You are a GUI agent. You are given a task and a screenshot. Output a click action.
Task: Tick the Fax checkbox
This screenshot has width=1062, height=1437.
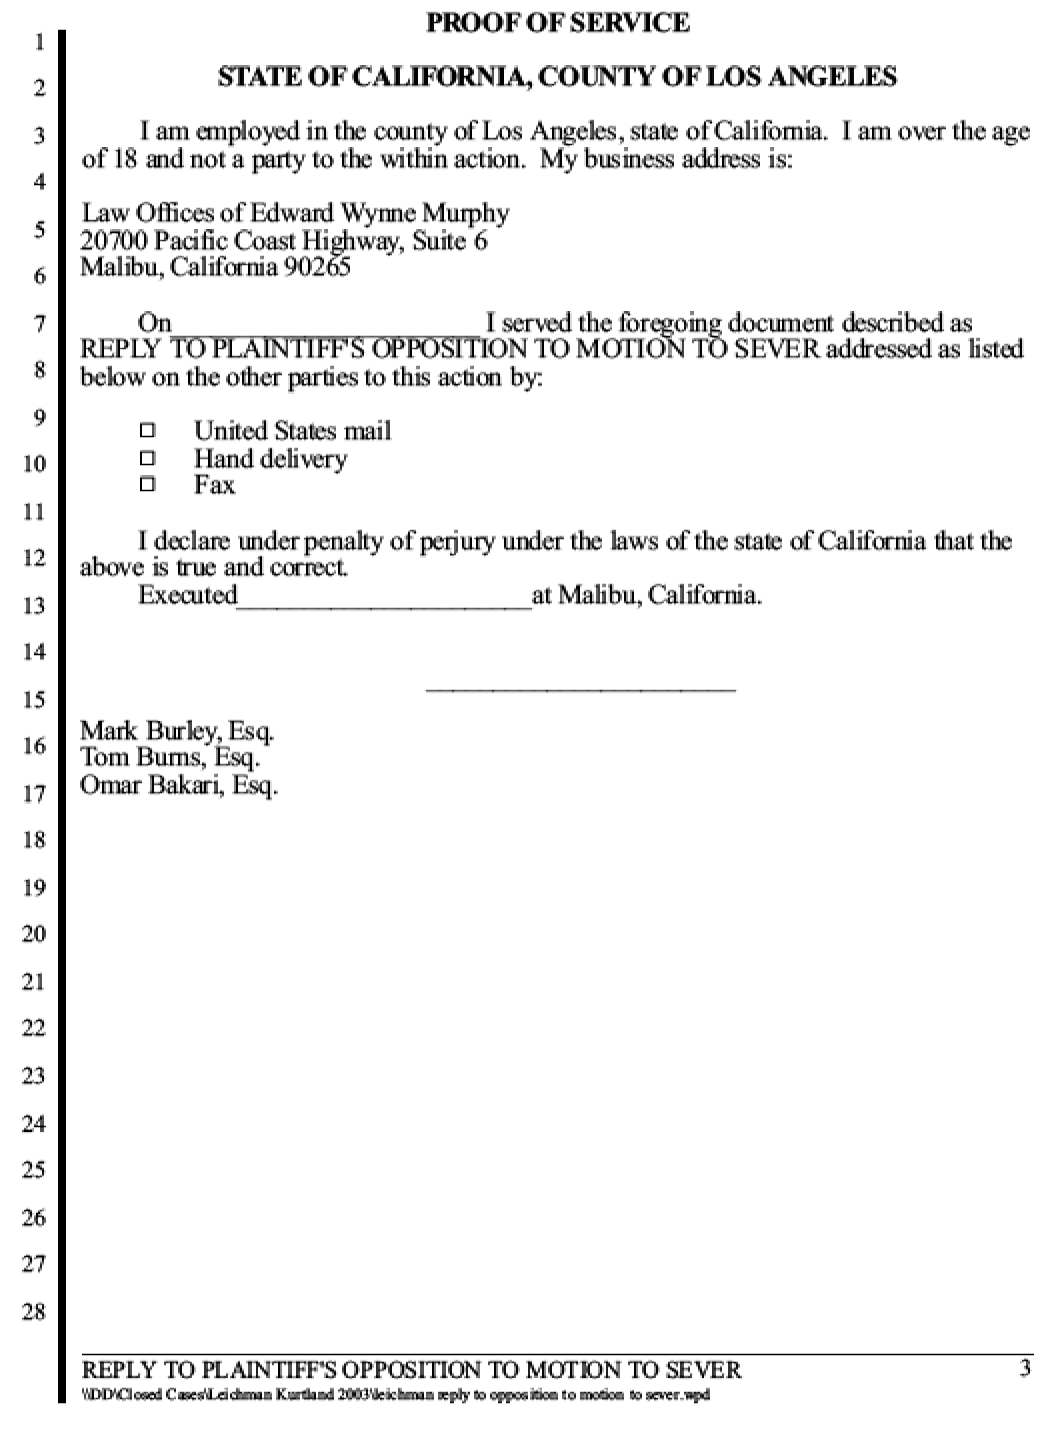pyautogui.click(x=148, y=485)
